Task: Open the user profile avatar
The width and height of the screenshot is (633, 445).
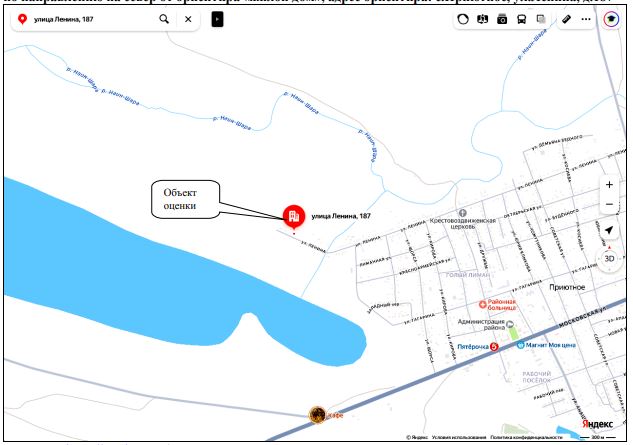Action: [x=611, y=19]
